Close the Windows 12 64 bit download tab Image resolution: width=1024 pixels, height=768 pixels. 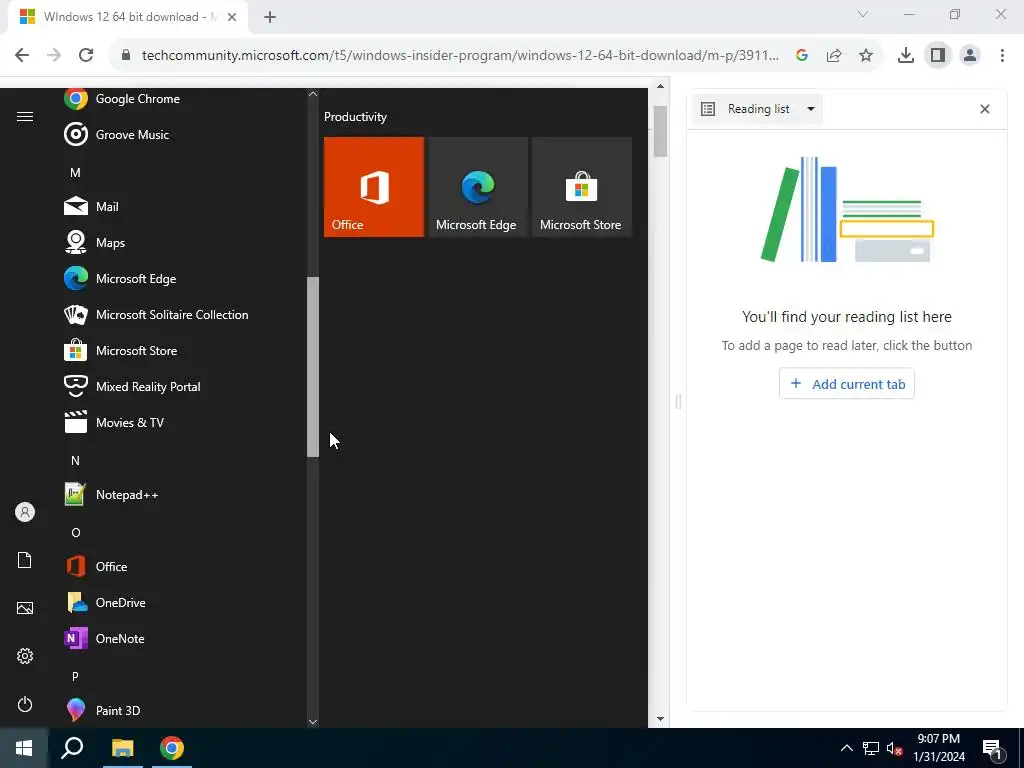[232, 18]
